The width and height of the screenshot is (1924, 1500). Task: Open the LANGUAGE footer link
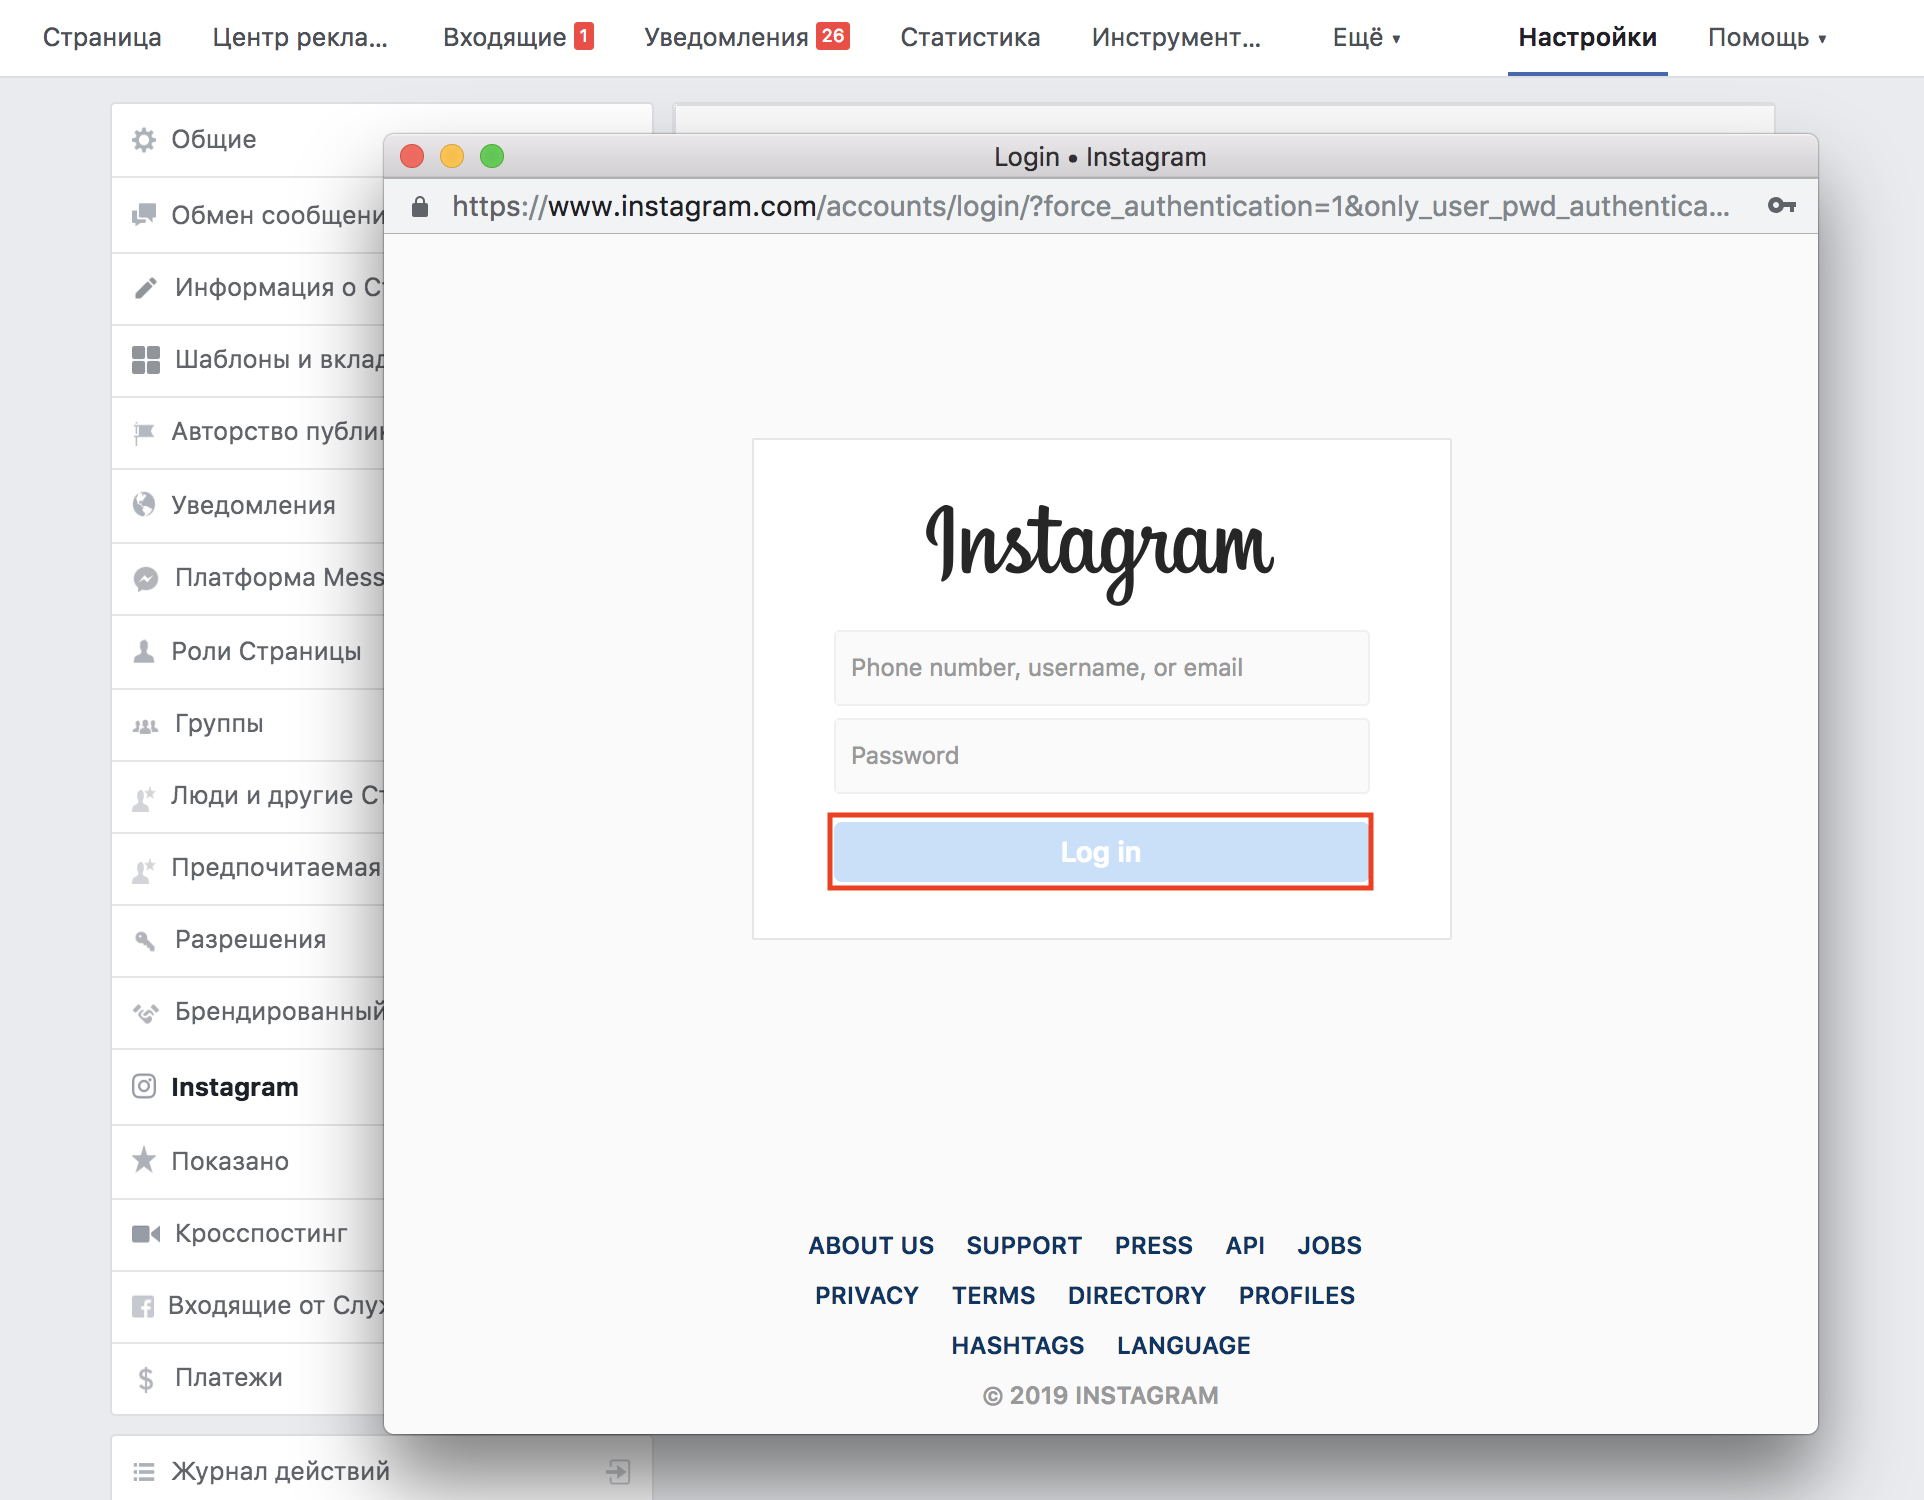1184,1345
